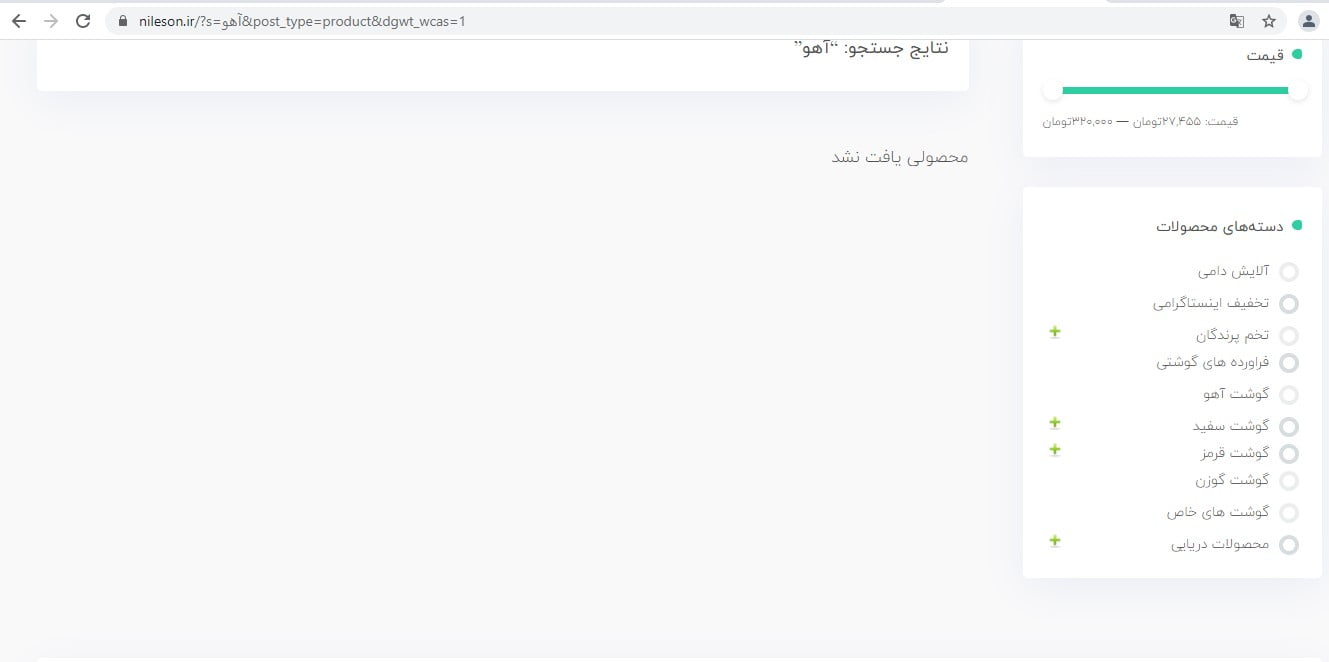Expand the گوشت قرمز plus icon
Screen dimensions: 1329x662
point(1055,450)
